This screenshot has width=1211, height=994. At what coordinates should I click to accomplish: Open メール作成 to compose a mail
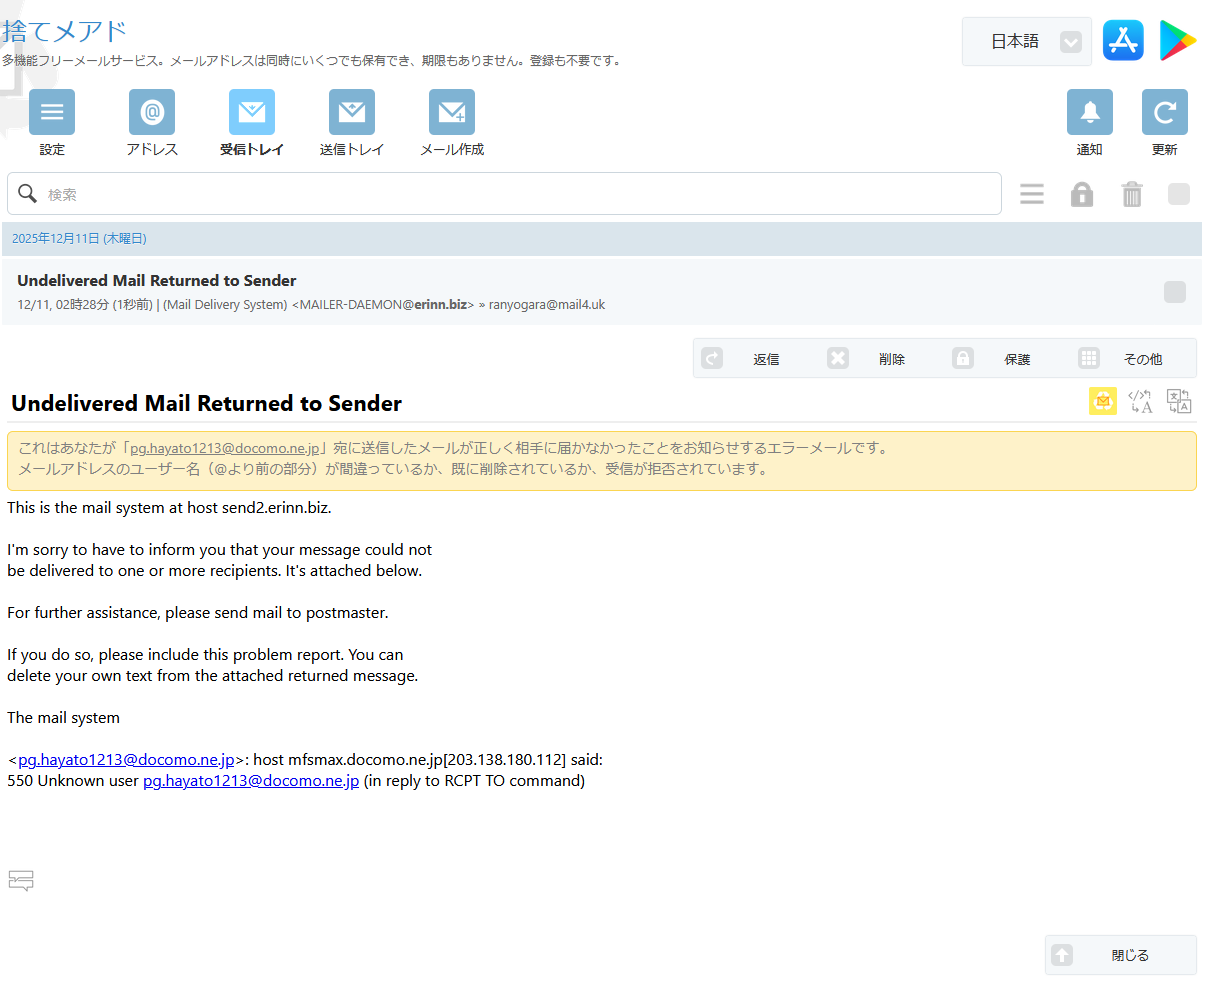click(452, 112)
